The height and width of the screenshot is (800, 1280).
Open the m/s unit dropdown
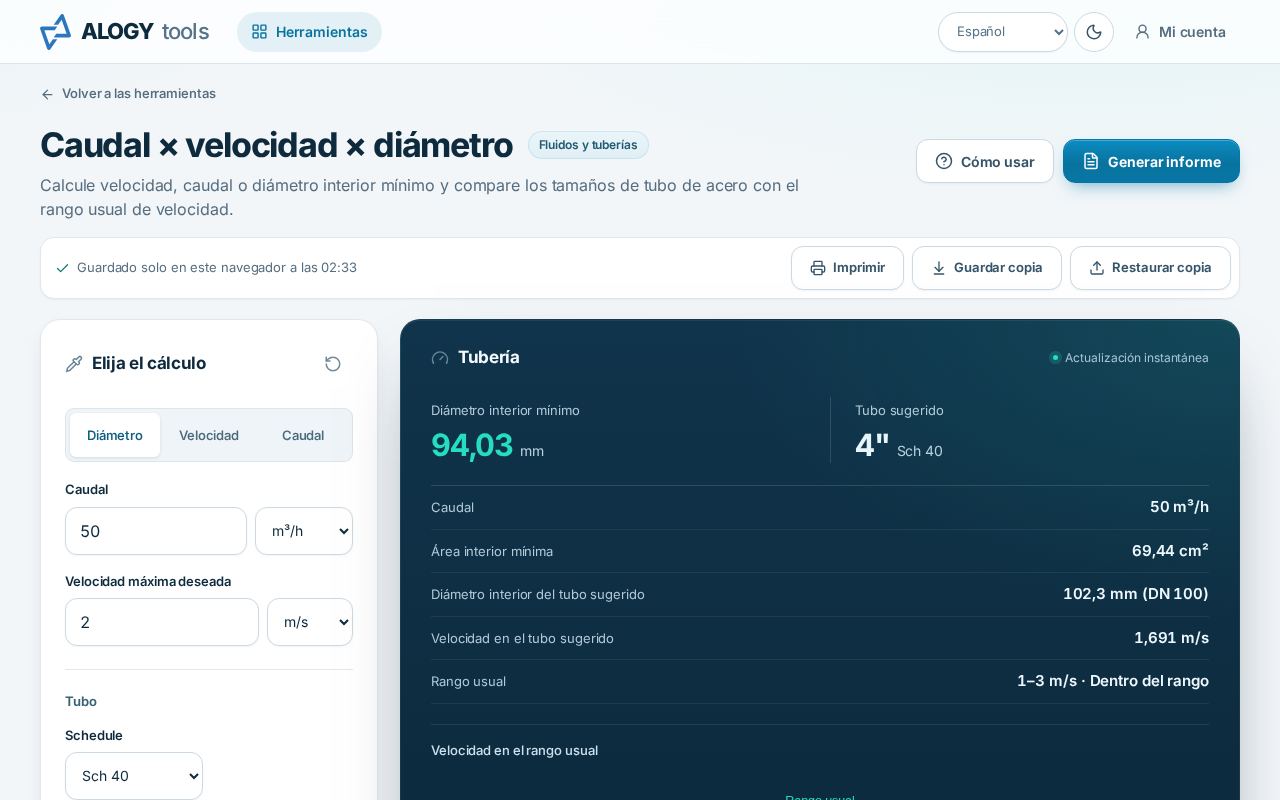point(310,622)
